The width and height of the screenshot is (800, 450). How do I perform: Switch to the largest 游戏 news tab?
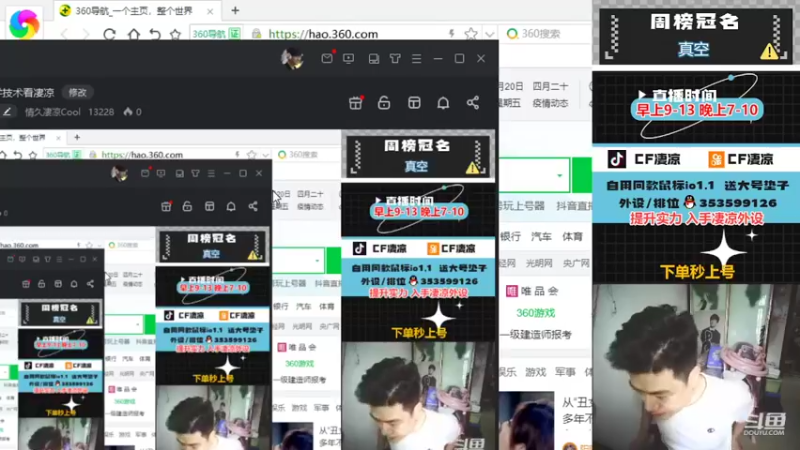[536, 372]
